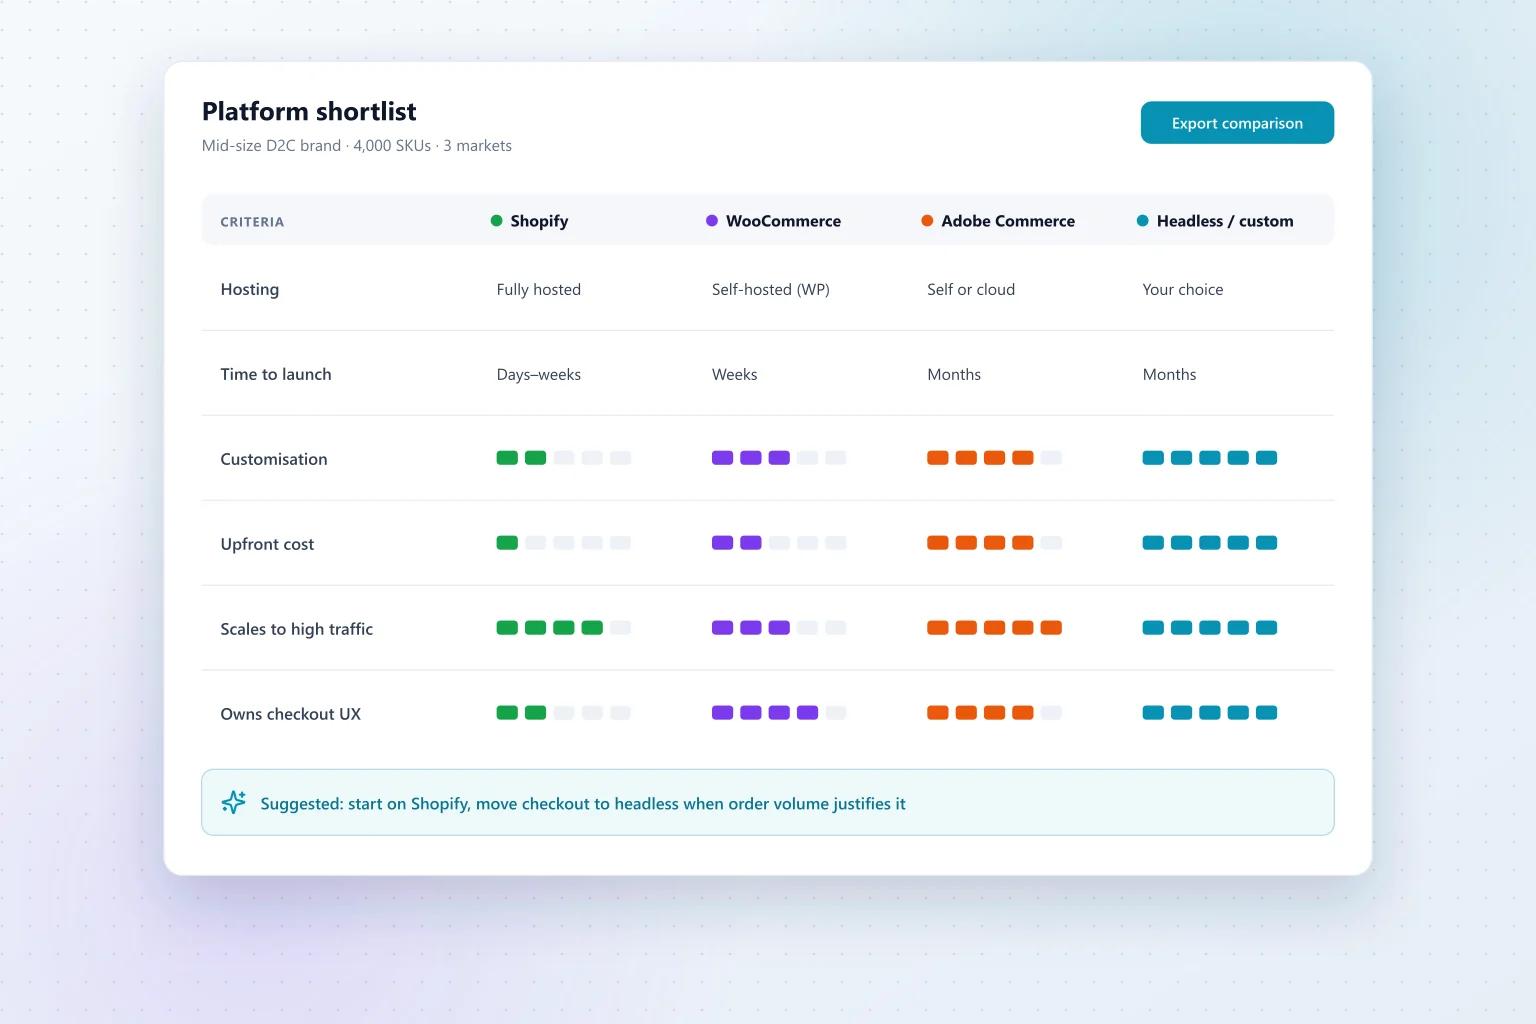
Task: Click the orange dot beside Adobe Commerce
Action: point(927,221)
